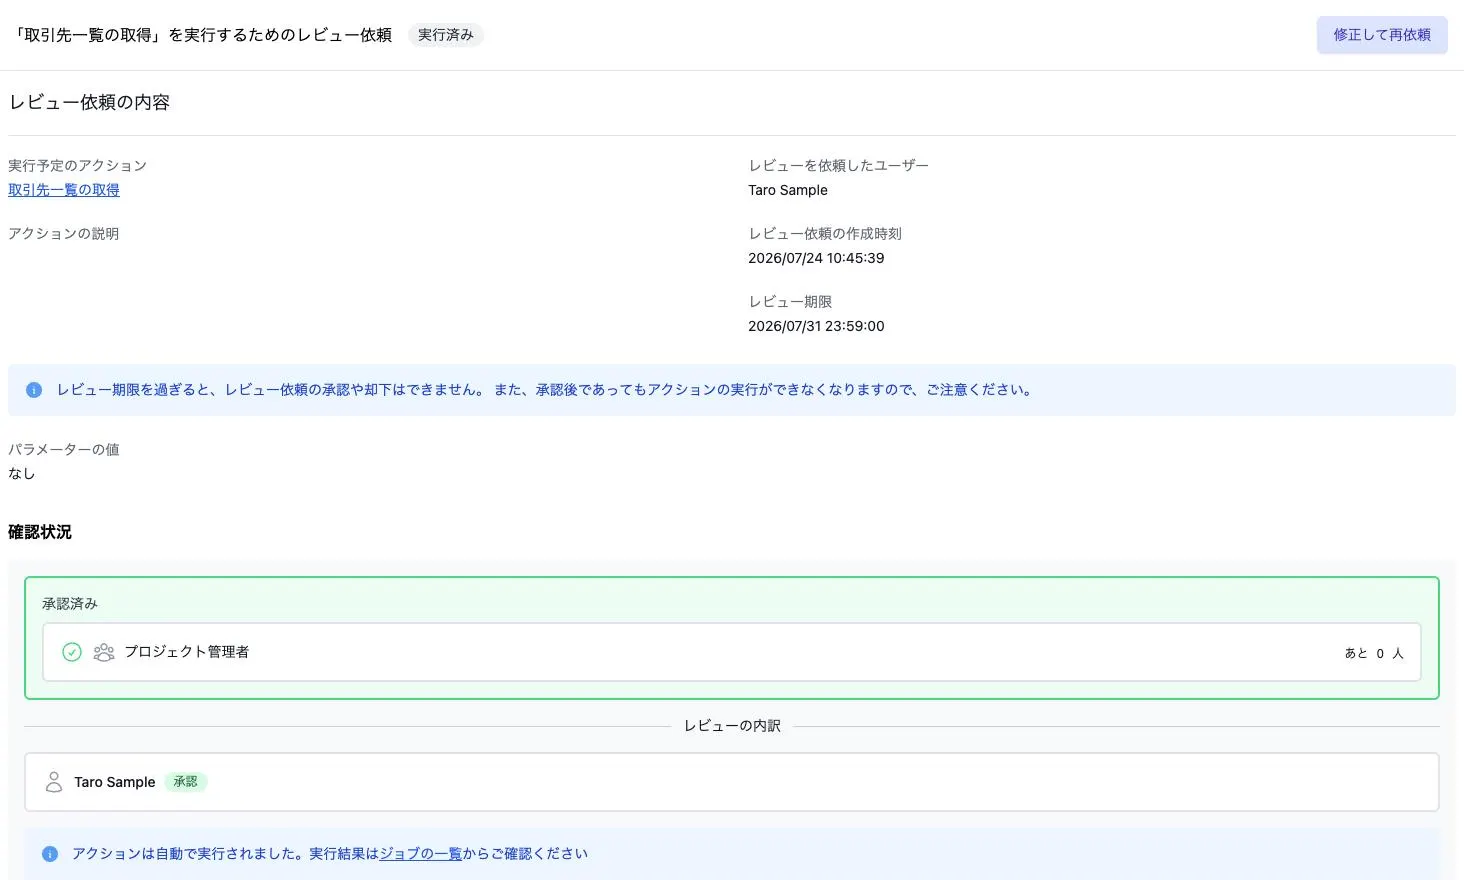Click the 確認状況 section heading
1464x880 pixels.
tap(40, 532)
